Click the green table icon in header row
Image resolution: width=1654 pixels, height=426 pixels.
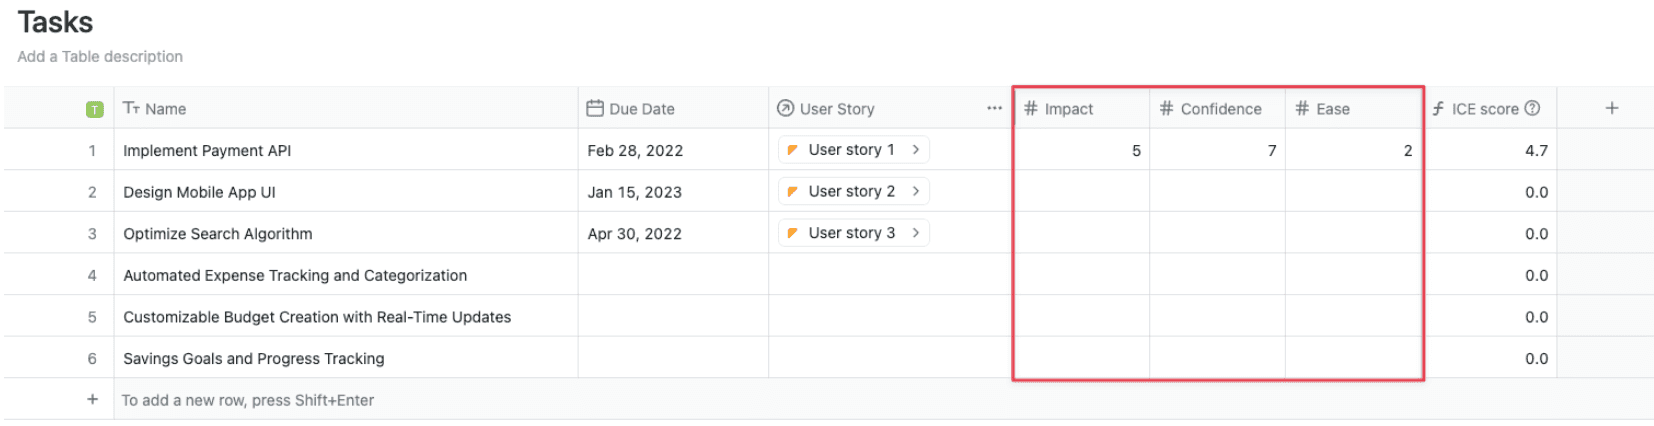click(x=94, y=109)
